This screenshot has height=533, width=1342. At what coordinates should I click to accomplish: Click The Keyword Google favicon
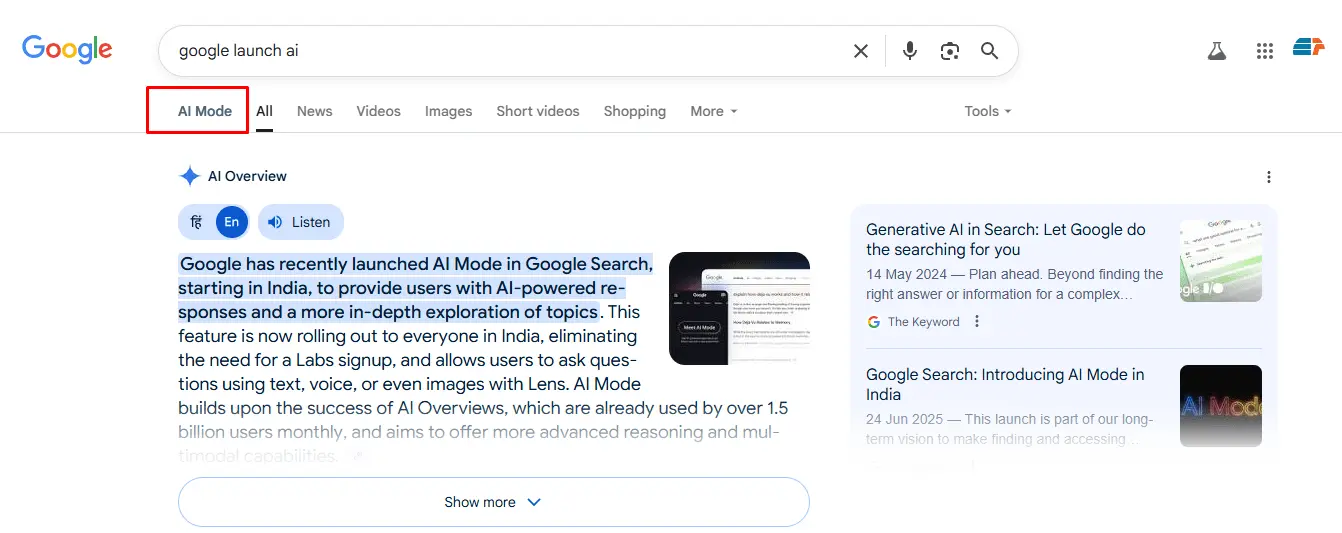point(874,322)
